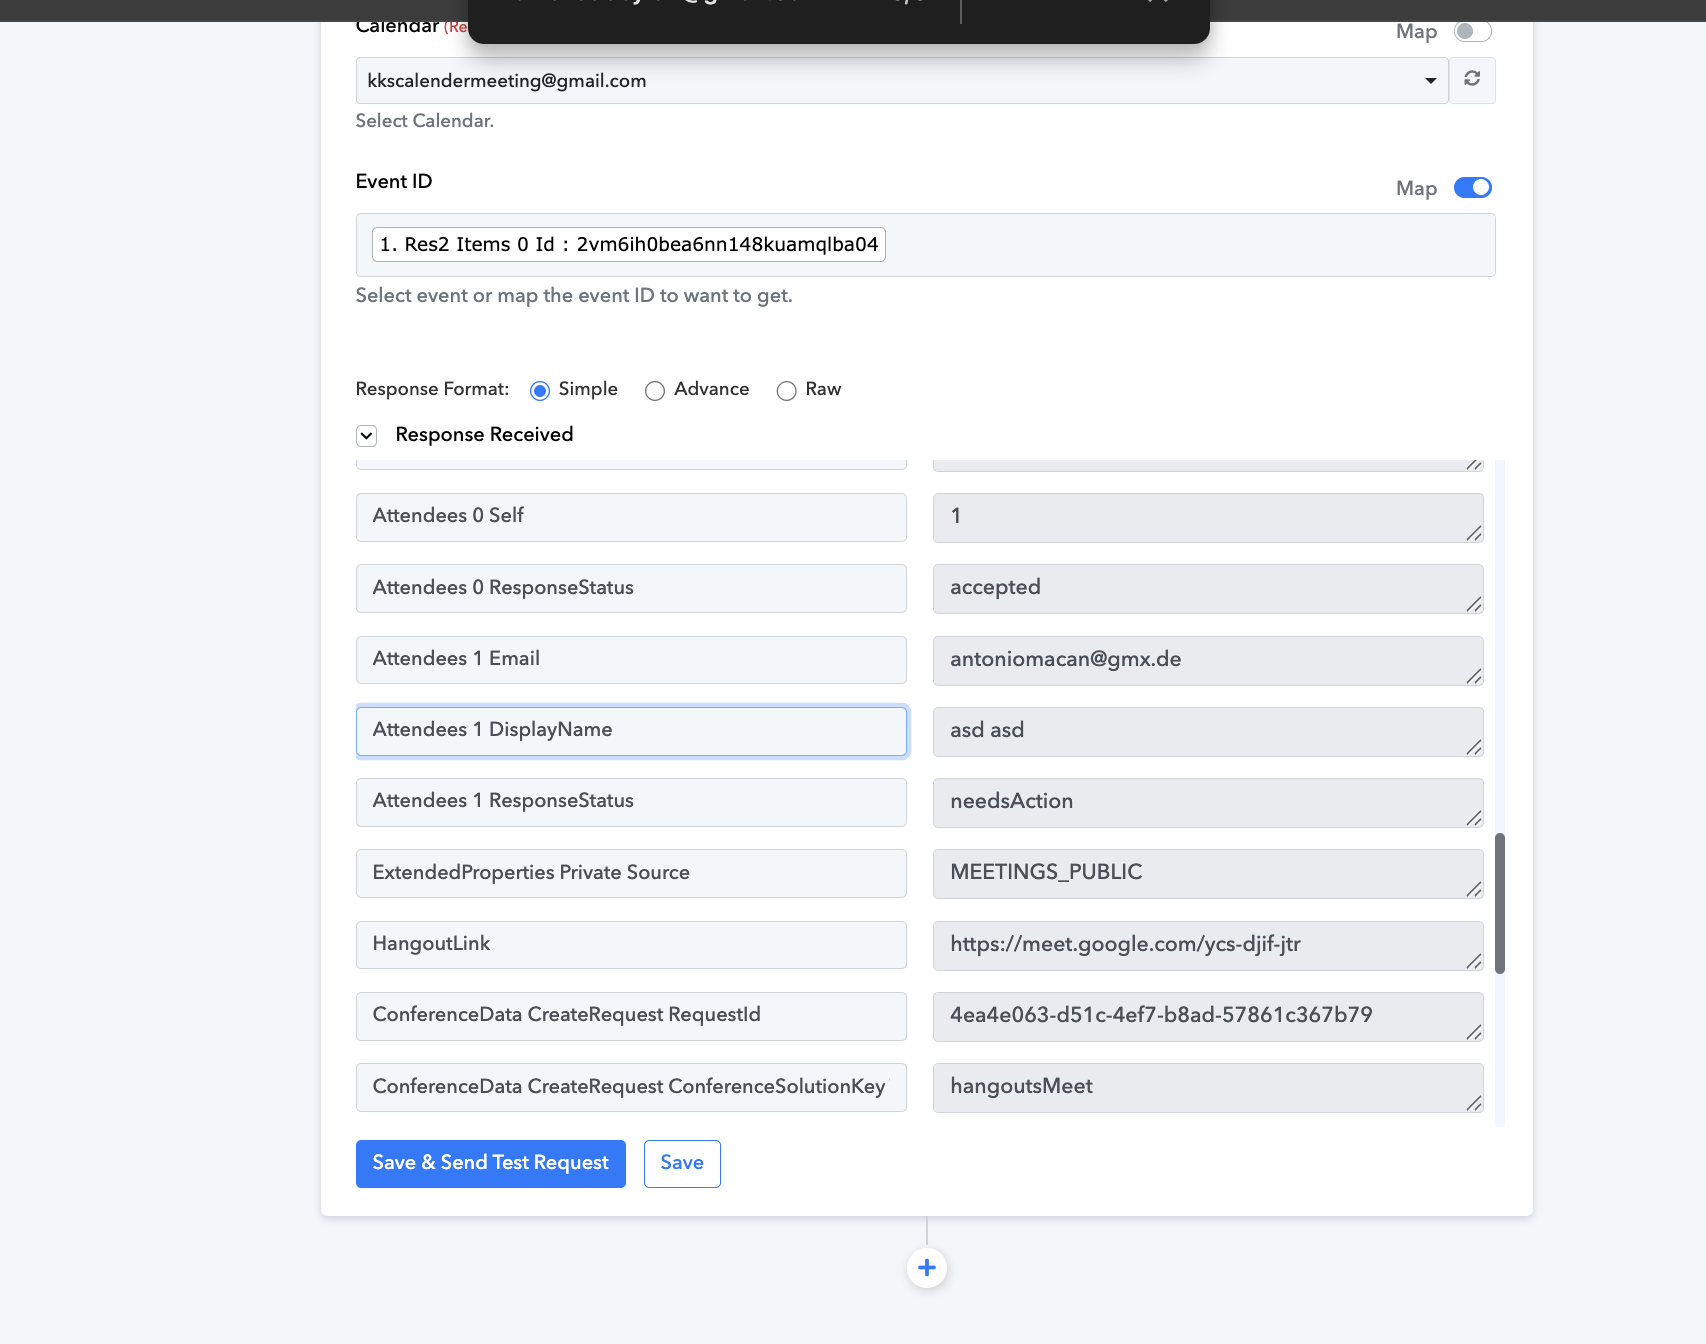Click ExtendedProperties Private Source field
Viewport: 1706px width, 1344px height.
(631, 873)
